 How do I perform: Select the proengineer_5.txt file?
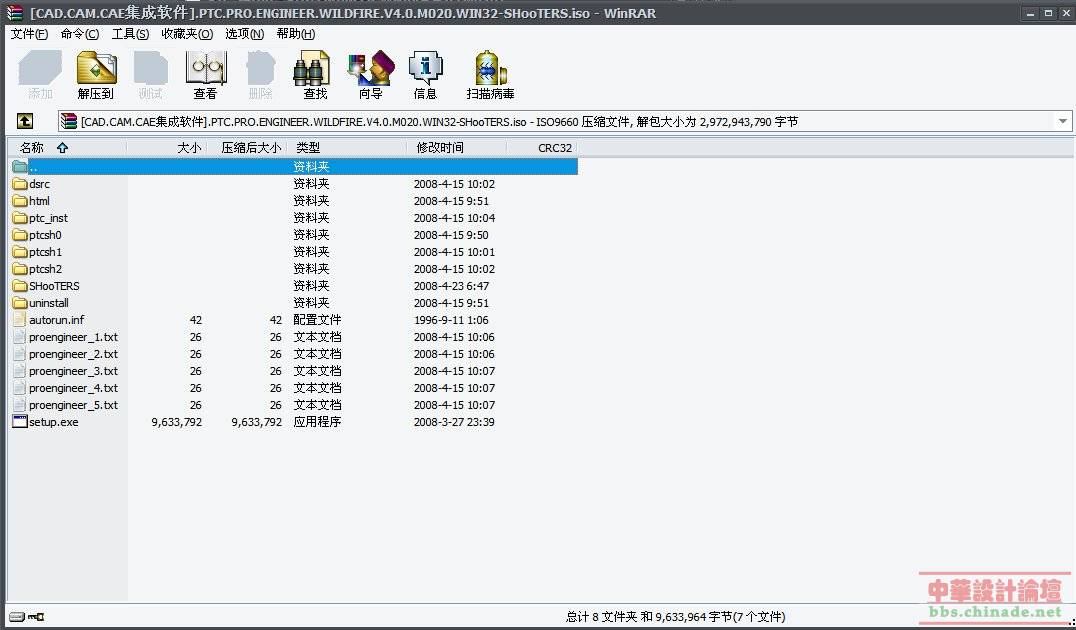[73, 405]
